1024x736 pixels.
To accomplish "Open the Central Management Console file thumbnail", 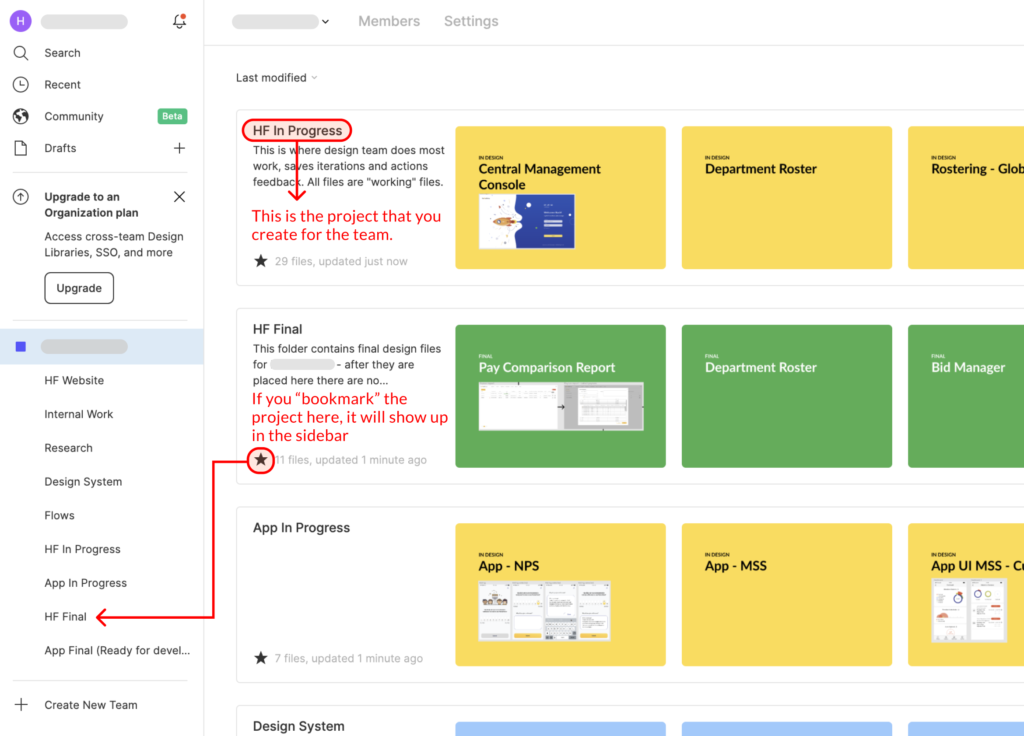I will coord(560,197).
